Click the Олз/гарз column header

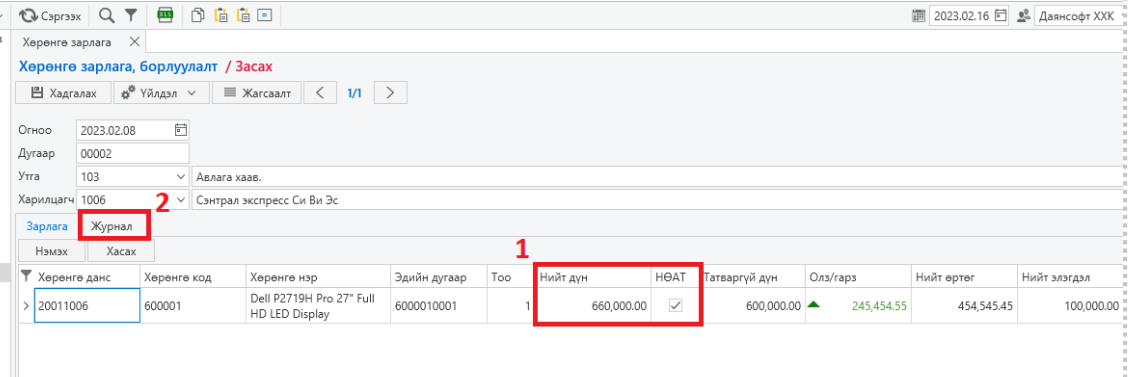pyautogui.click(x=858, y=276)
